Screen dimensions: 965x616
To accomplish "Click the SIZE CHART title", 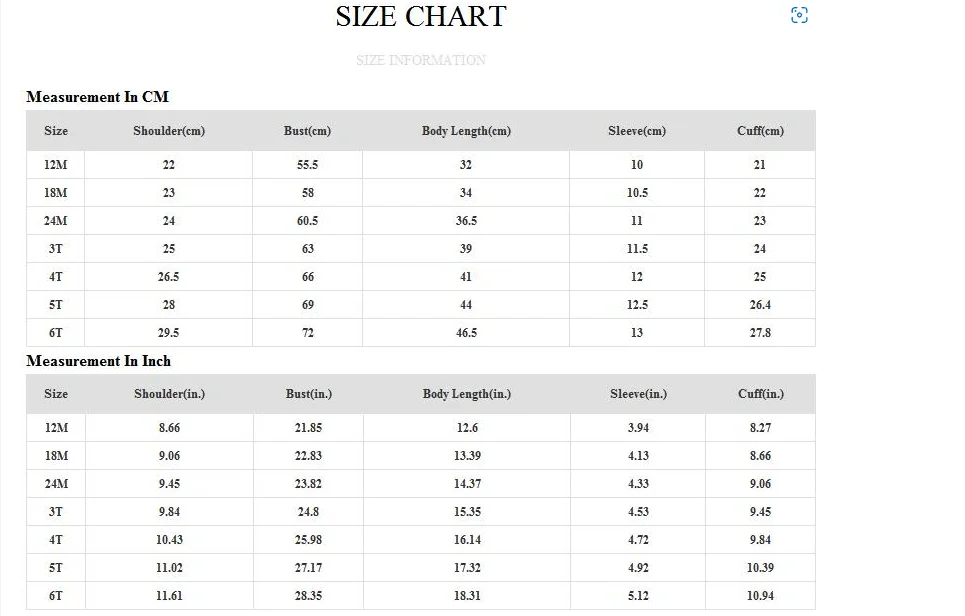I will 421,17.
